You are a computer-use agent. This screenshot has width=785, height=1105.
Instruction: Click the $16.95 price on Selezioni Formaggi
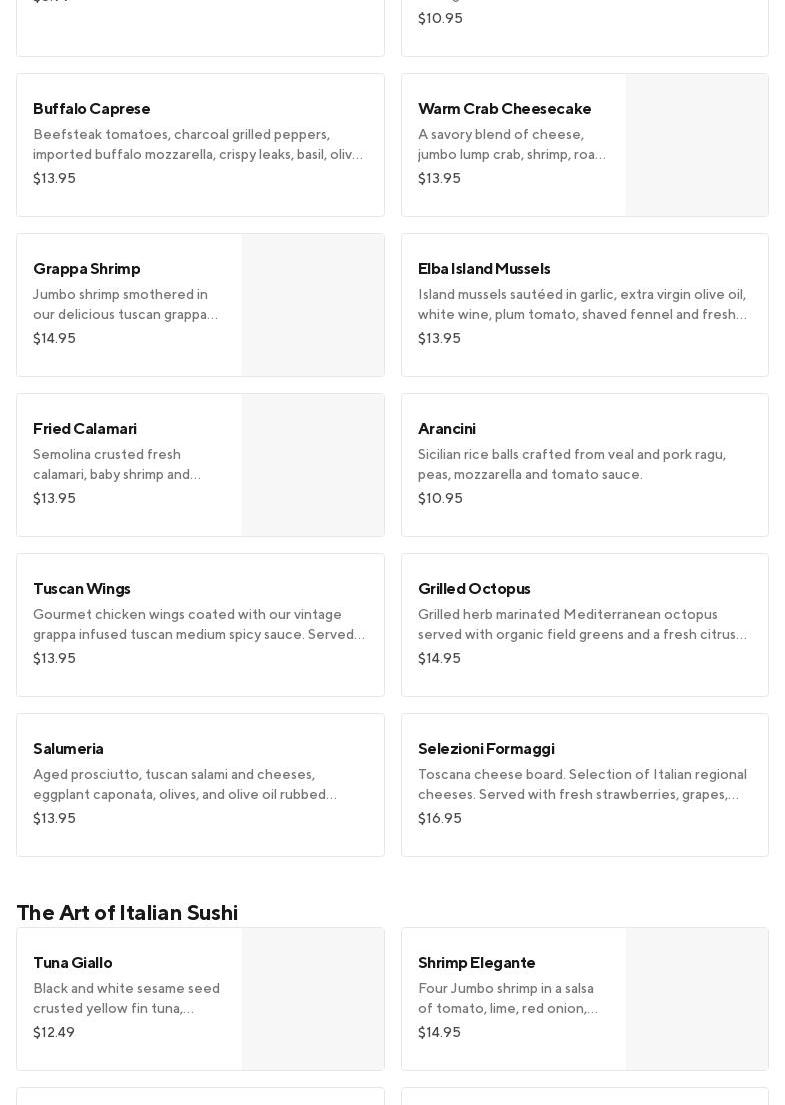point(440,818)
